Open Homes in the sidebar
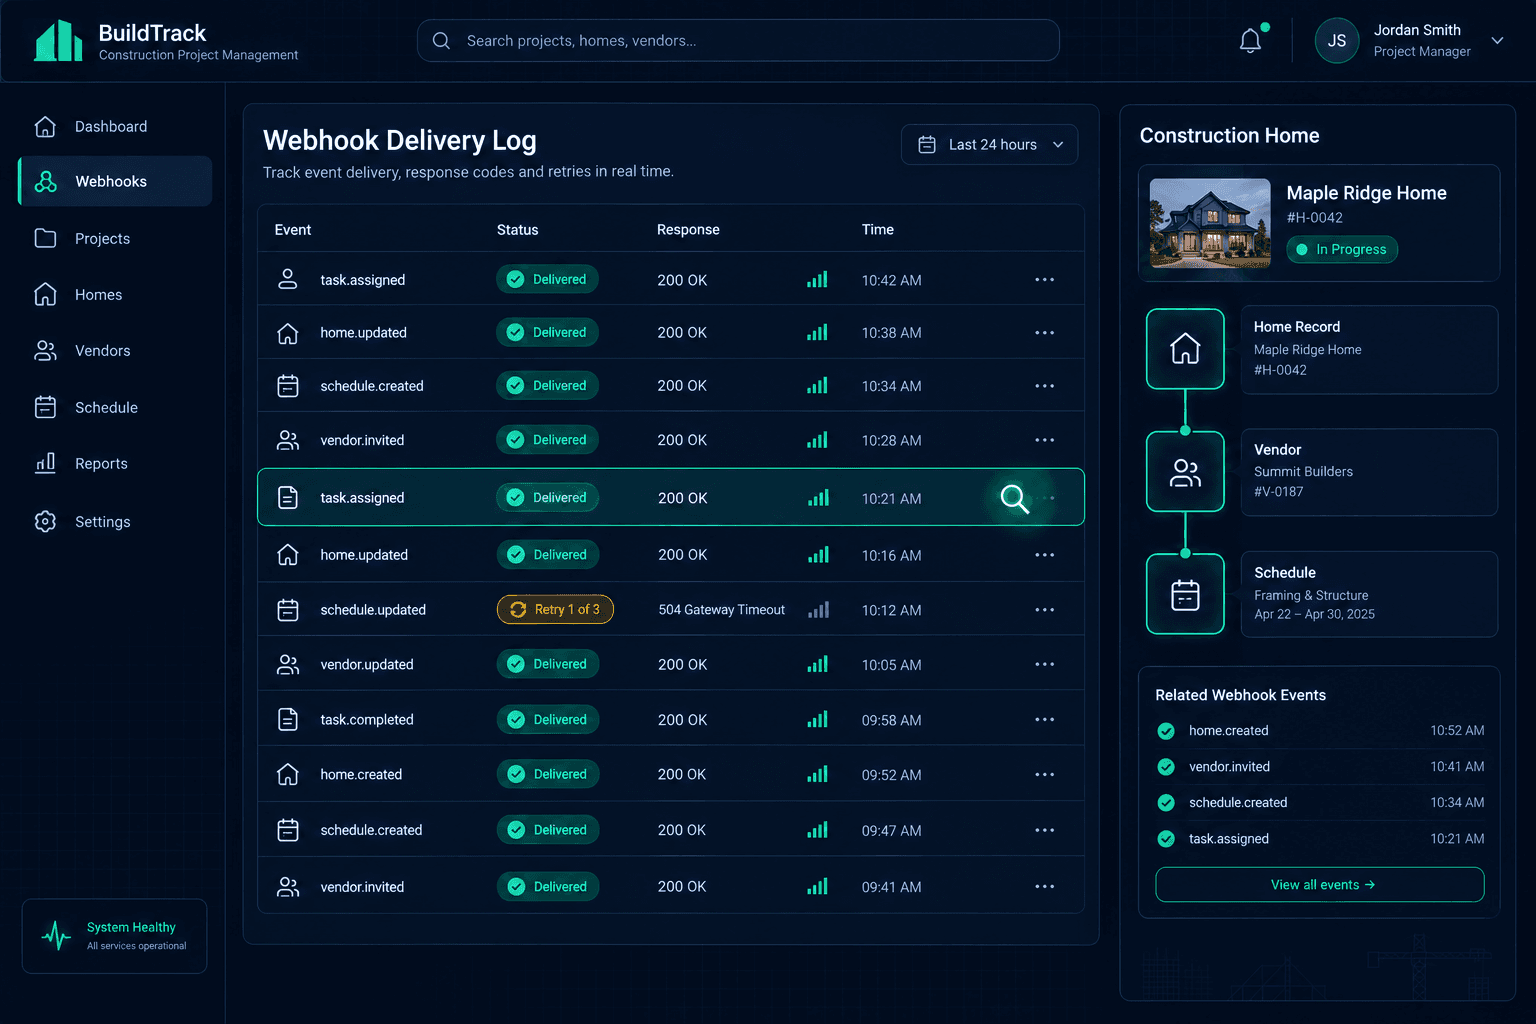Screen dimensions: 1536x1024 pos(115,295)
